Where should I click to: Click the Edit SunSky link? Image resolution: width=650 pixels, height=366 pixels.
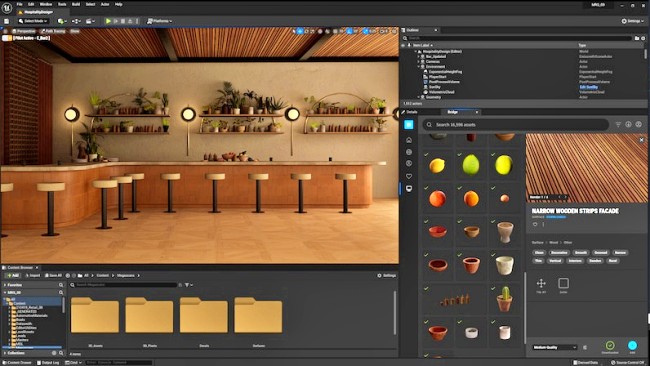click(x=589, y=87)
